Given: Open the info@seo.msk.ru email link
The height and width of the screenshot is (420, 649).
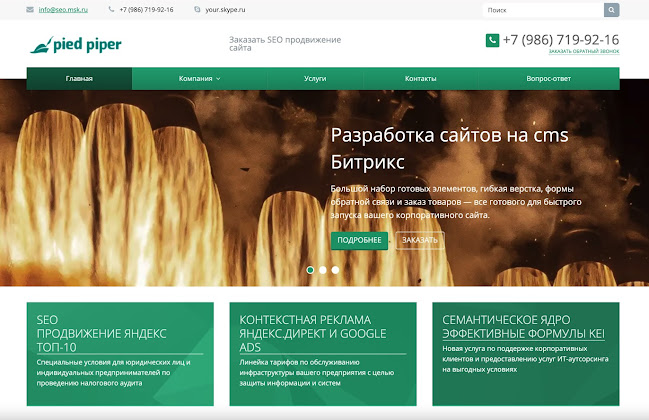Looking at the screenshot, I should pyautogui.click(x=63, y=10).
